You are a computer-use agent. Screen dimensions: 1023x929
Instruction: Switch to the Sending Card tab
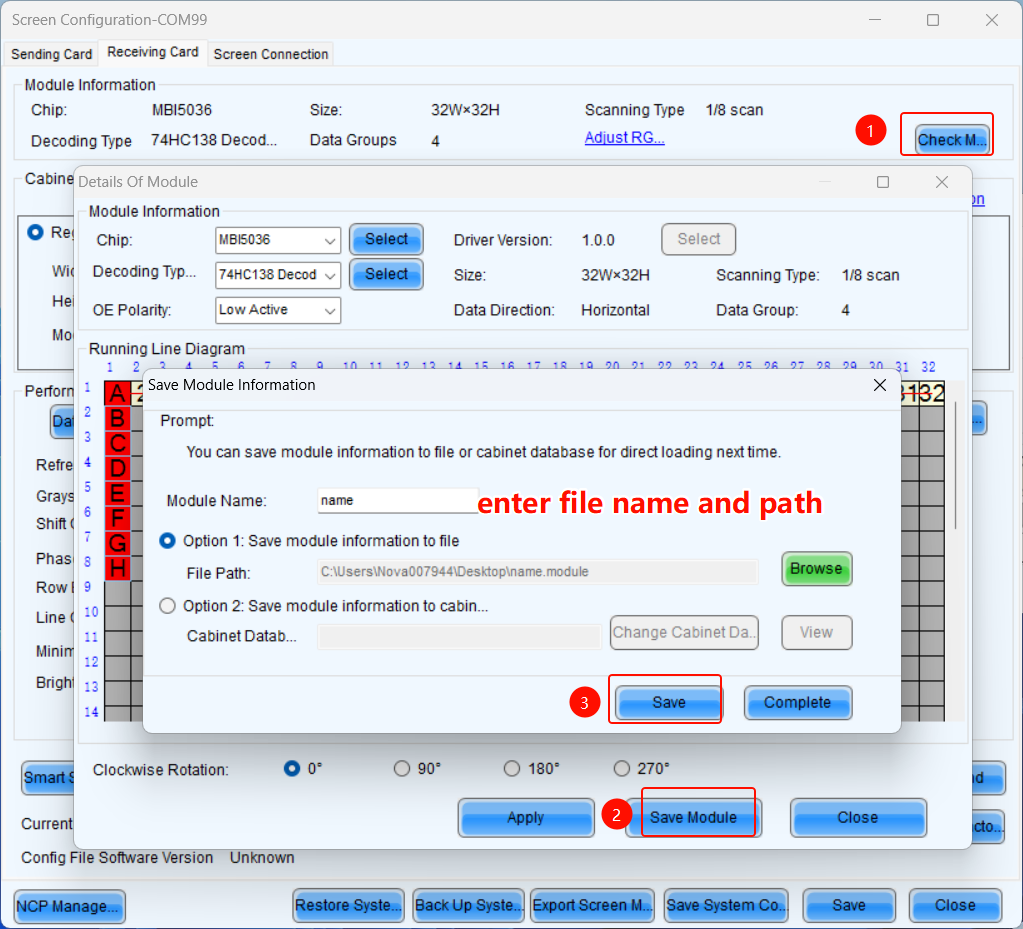coord(51,54)
